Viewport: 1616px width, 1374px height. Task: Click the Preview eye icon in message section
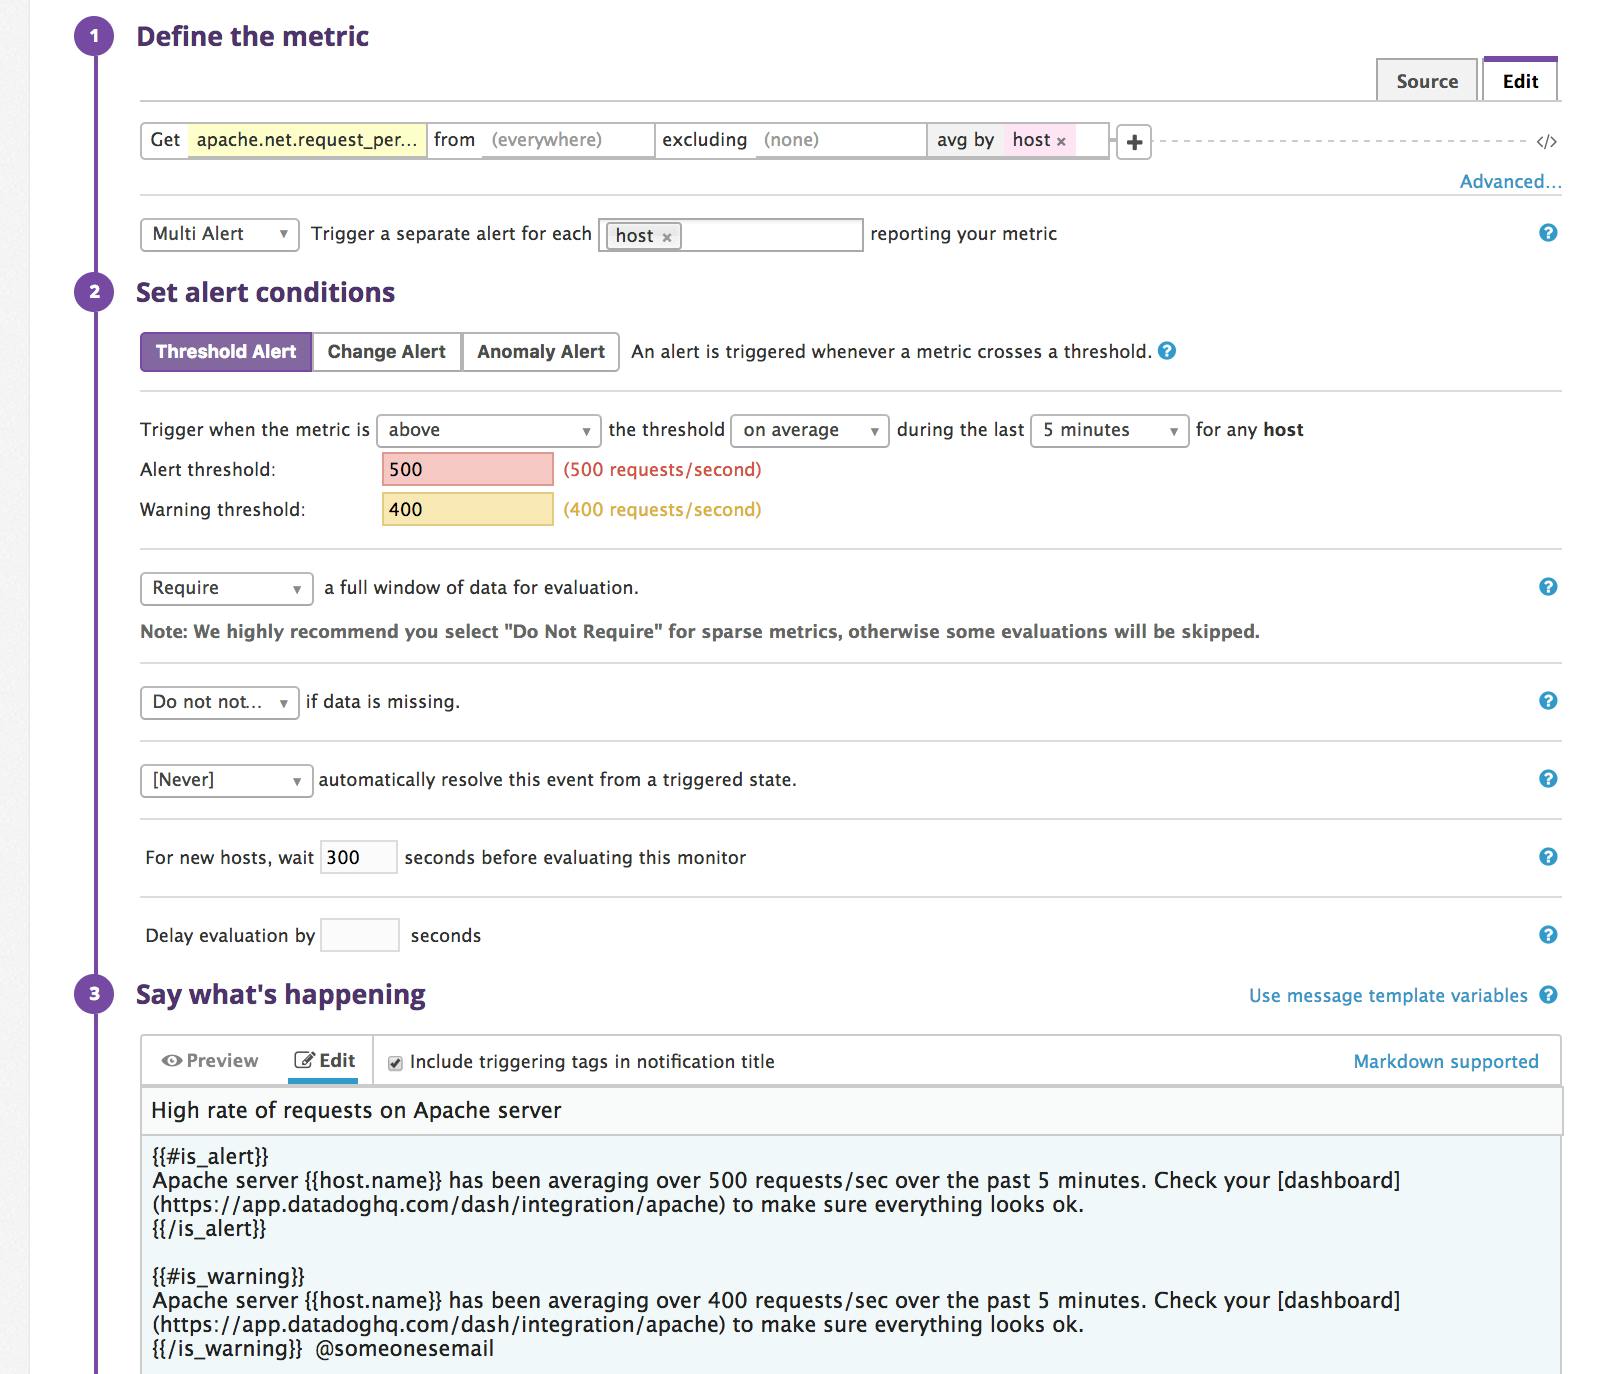tap(172, 1060)
